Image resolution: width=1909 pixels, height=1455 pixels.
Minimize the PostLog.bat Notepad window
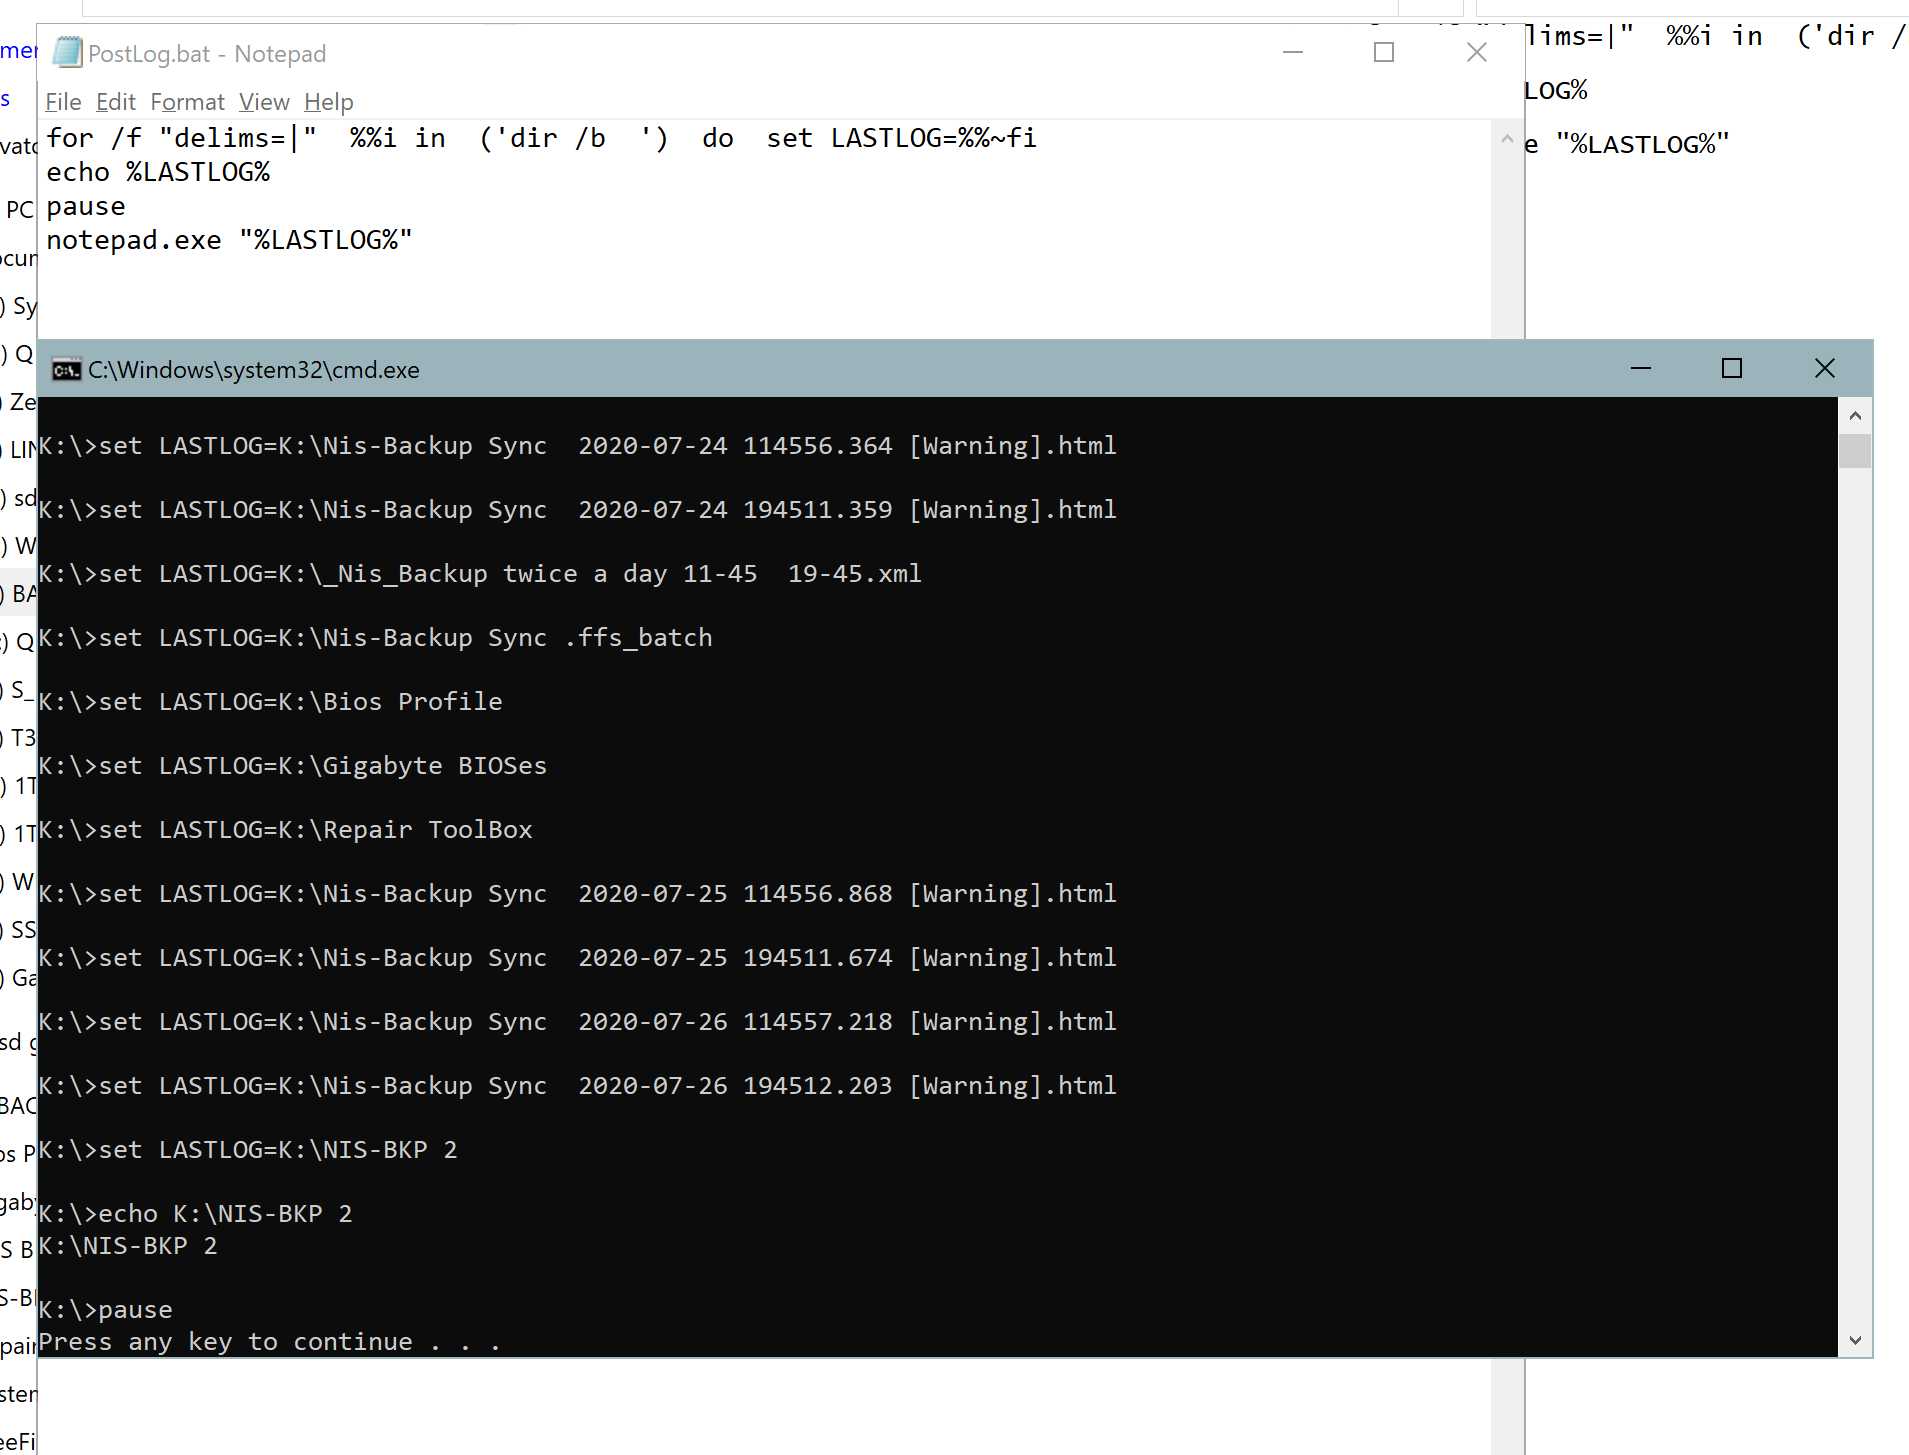tap(1293, 52)
